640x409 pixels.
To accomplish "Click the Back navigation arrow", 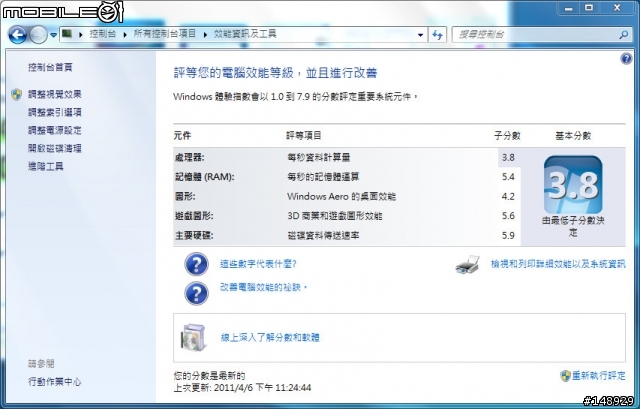I will pos(18,35).
